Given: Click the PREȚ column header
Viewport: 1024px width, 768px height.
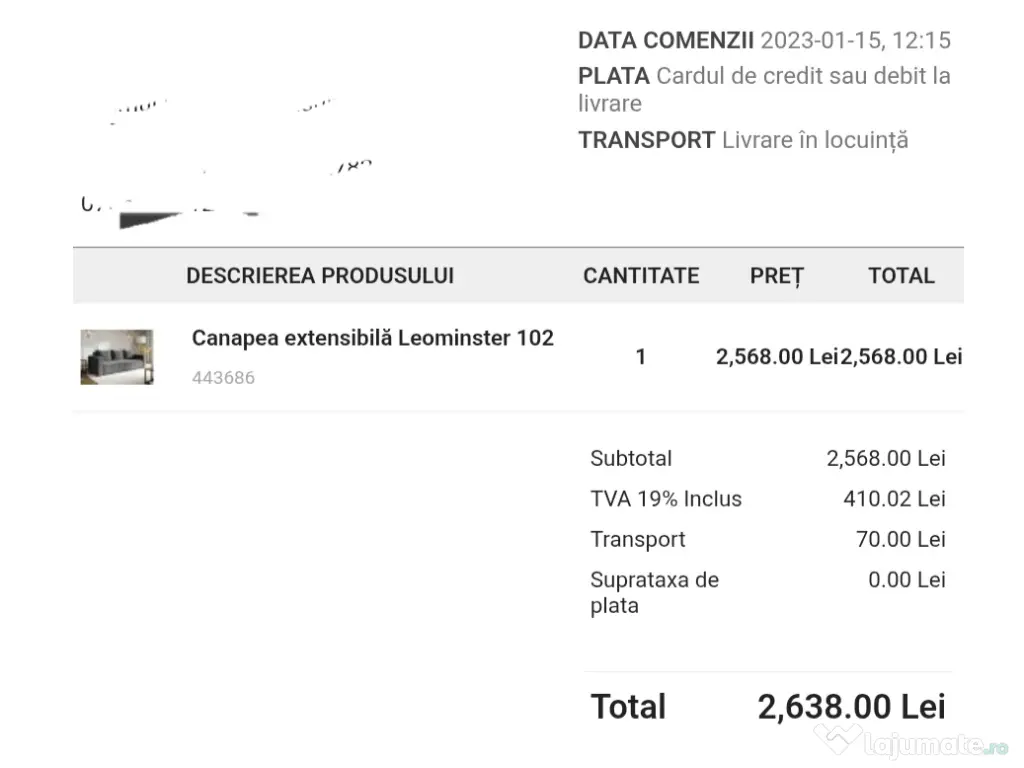Looking at the screenshot, I should 777,276.
